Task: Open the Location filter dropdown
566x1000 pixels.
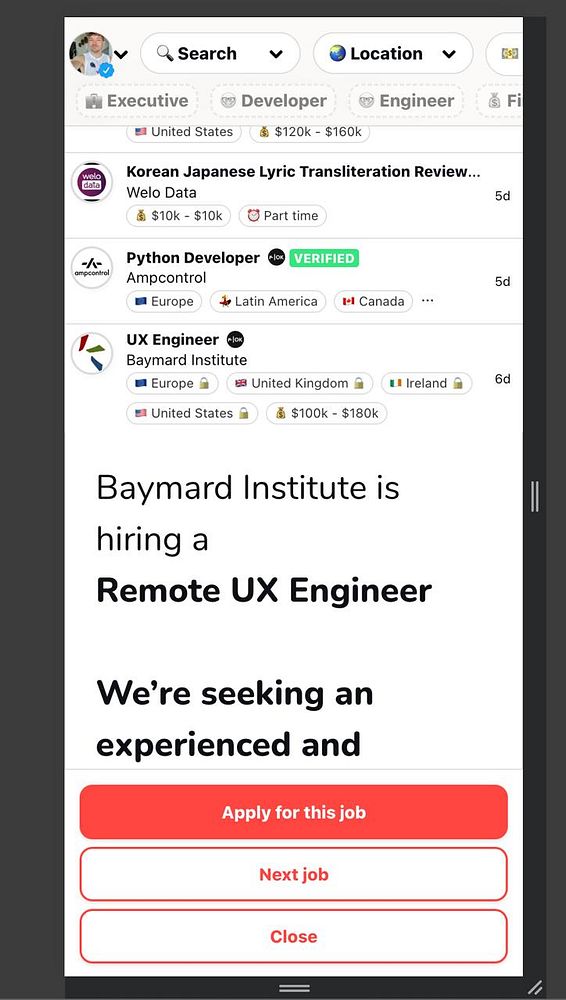Action: click(x=393, y=54)
